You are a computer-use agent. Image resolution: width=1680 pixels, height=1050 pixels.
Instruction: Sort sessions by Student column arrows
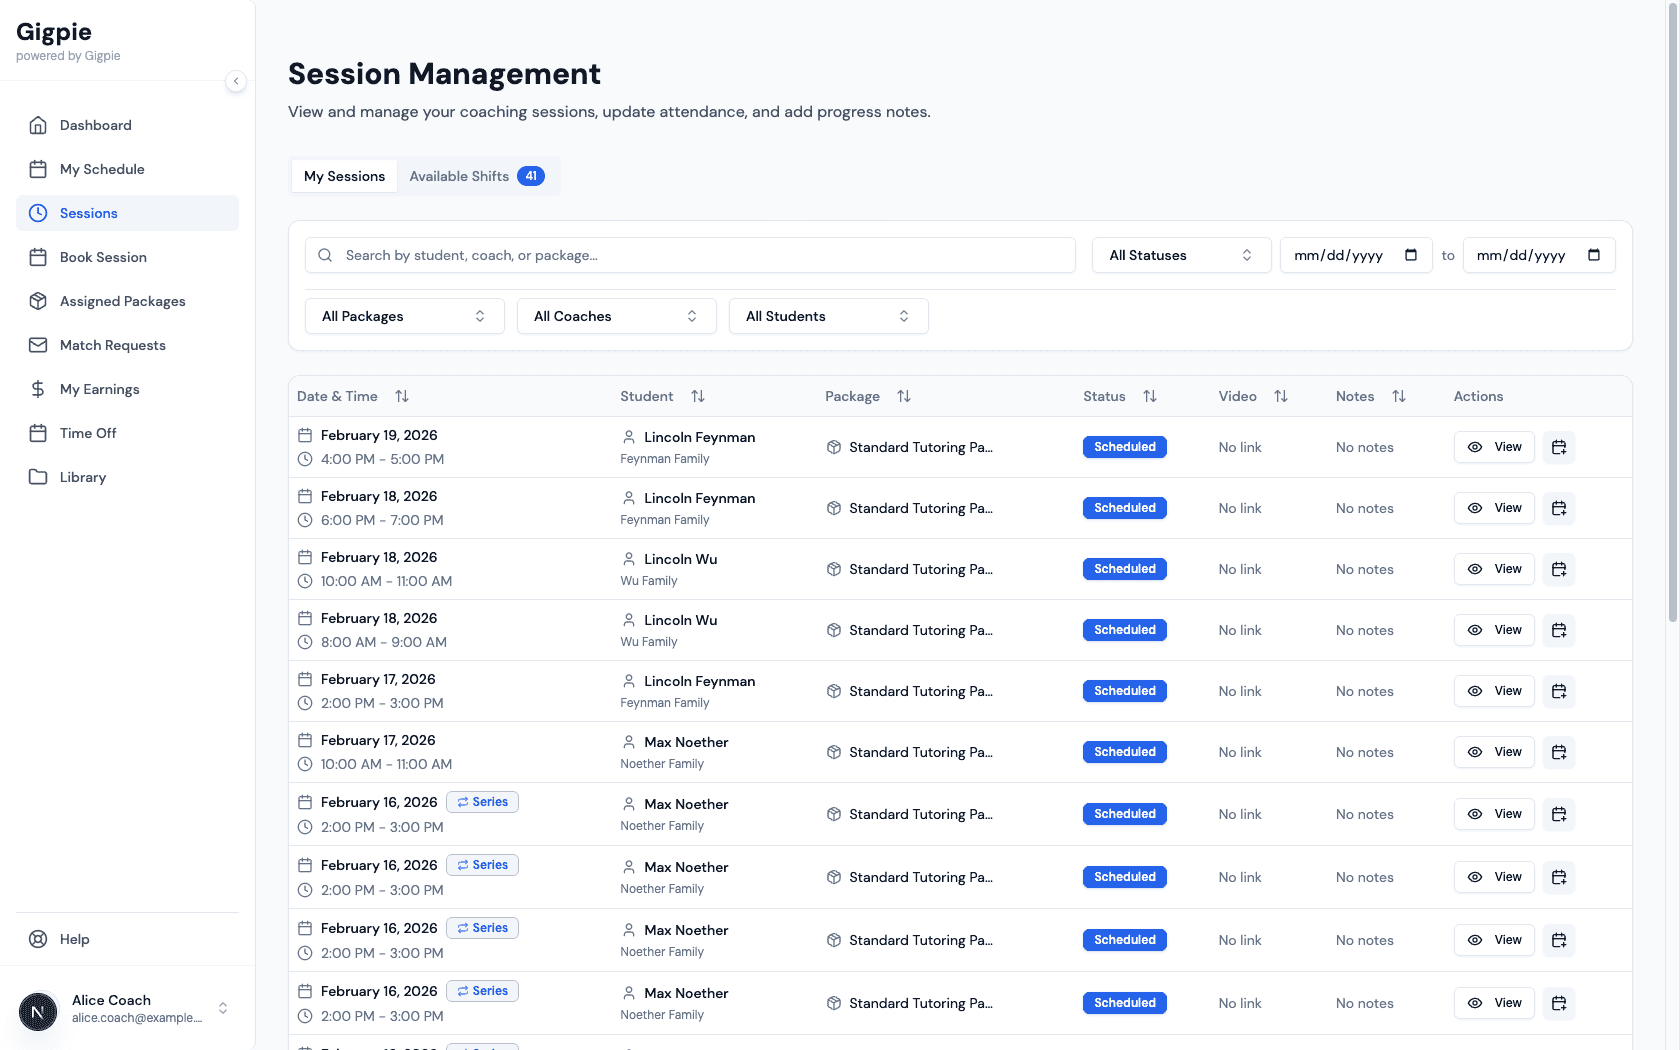698,396
